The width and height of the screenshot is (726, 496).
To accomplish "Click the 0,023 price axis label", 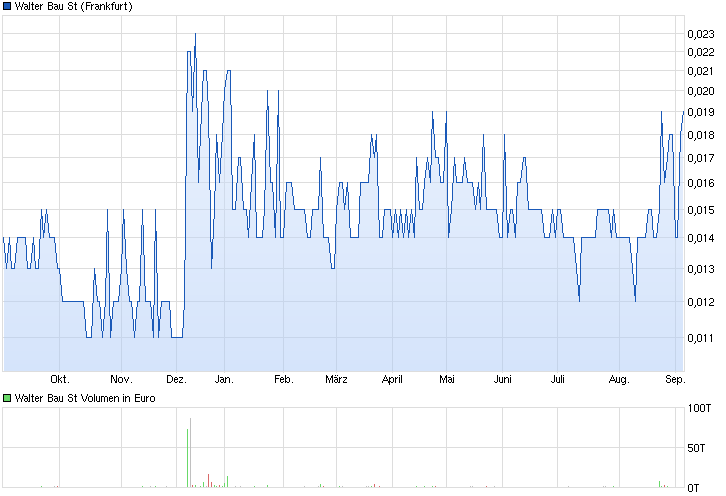I will (x=701, y=34).
